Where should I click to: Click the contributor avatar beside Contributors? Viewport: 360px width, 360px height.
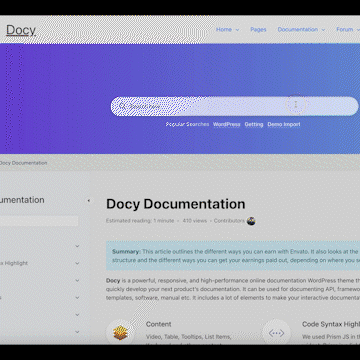251,221
